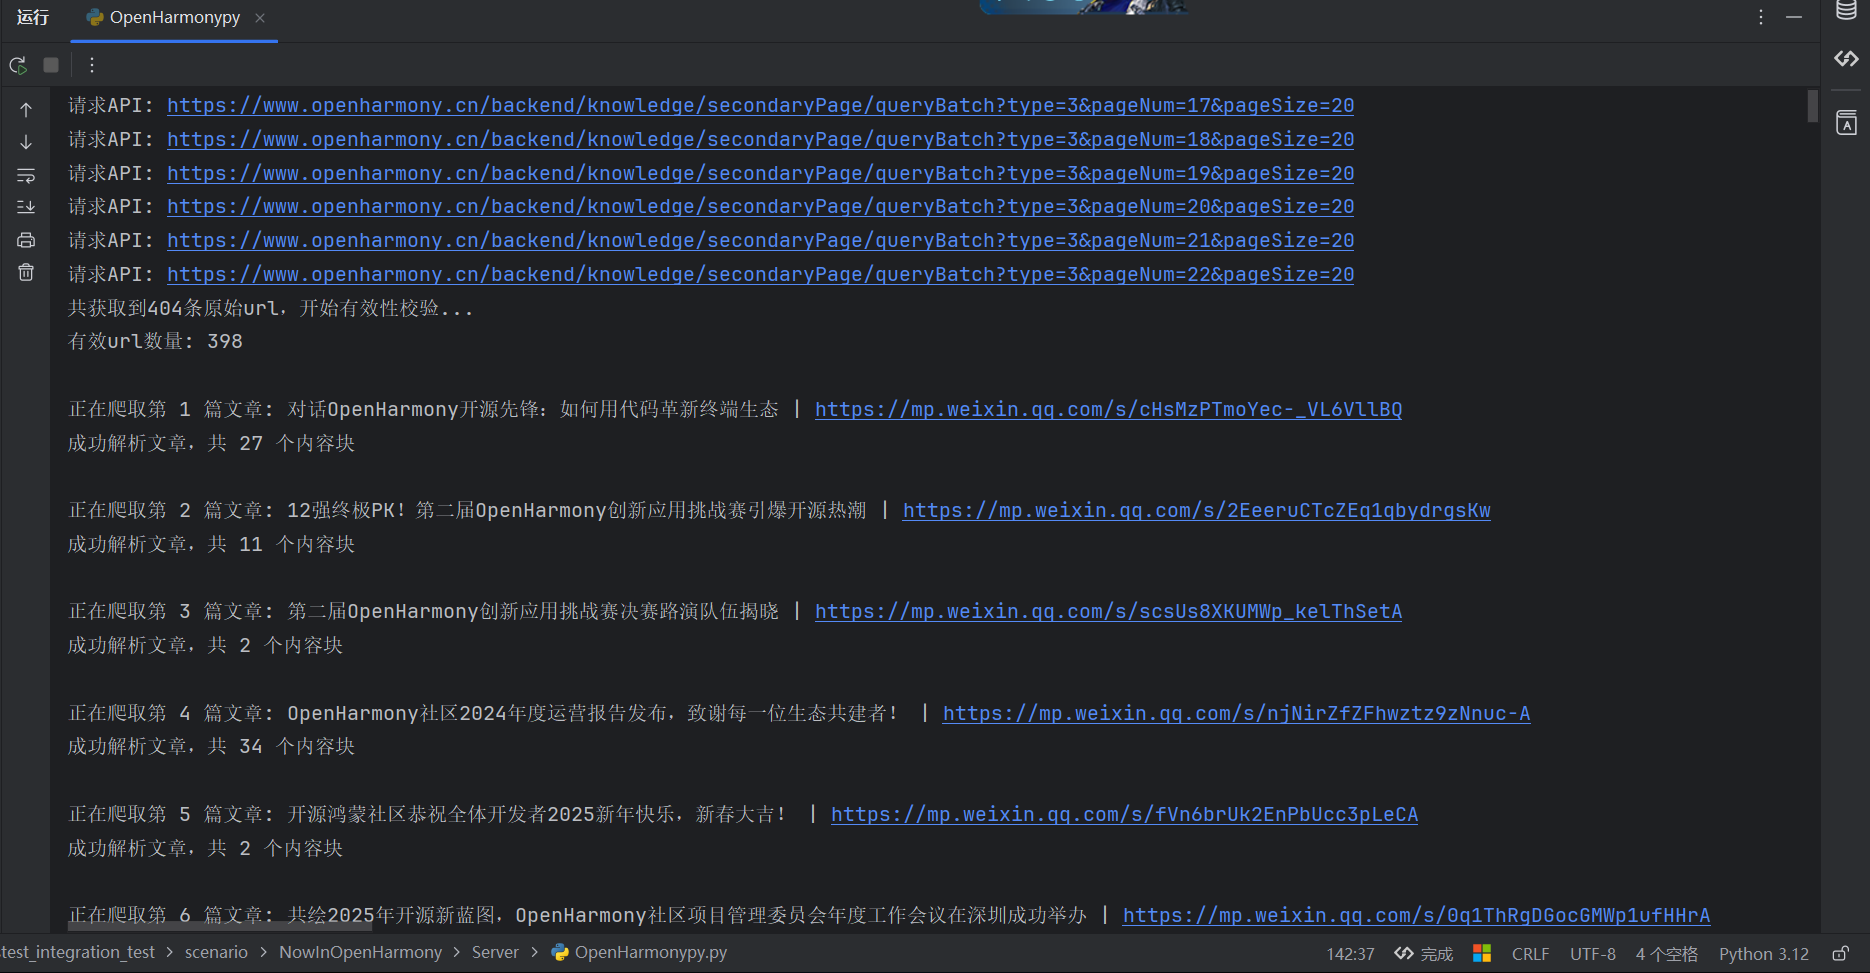Click the print console output icon
The width and height of the screenshot is (1870, 973).
tap(26, 240)
